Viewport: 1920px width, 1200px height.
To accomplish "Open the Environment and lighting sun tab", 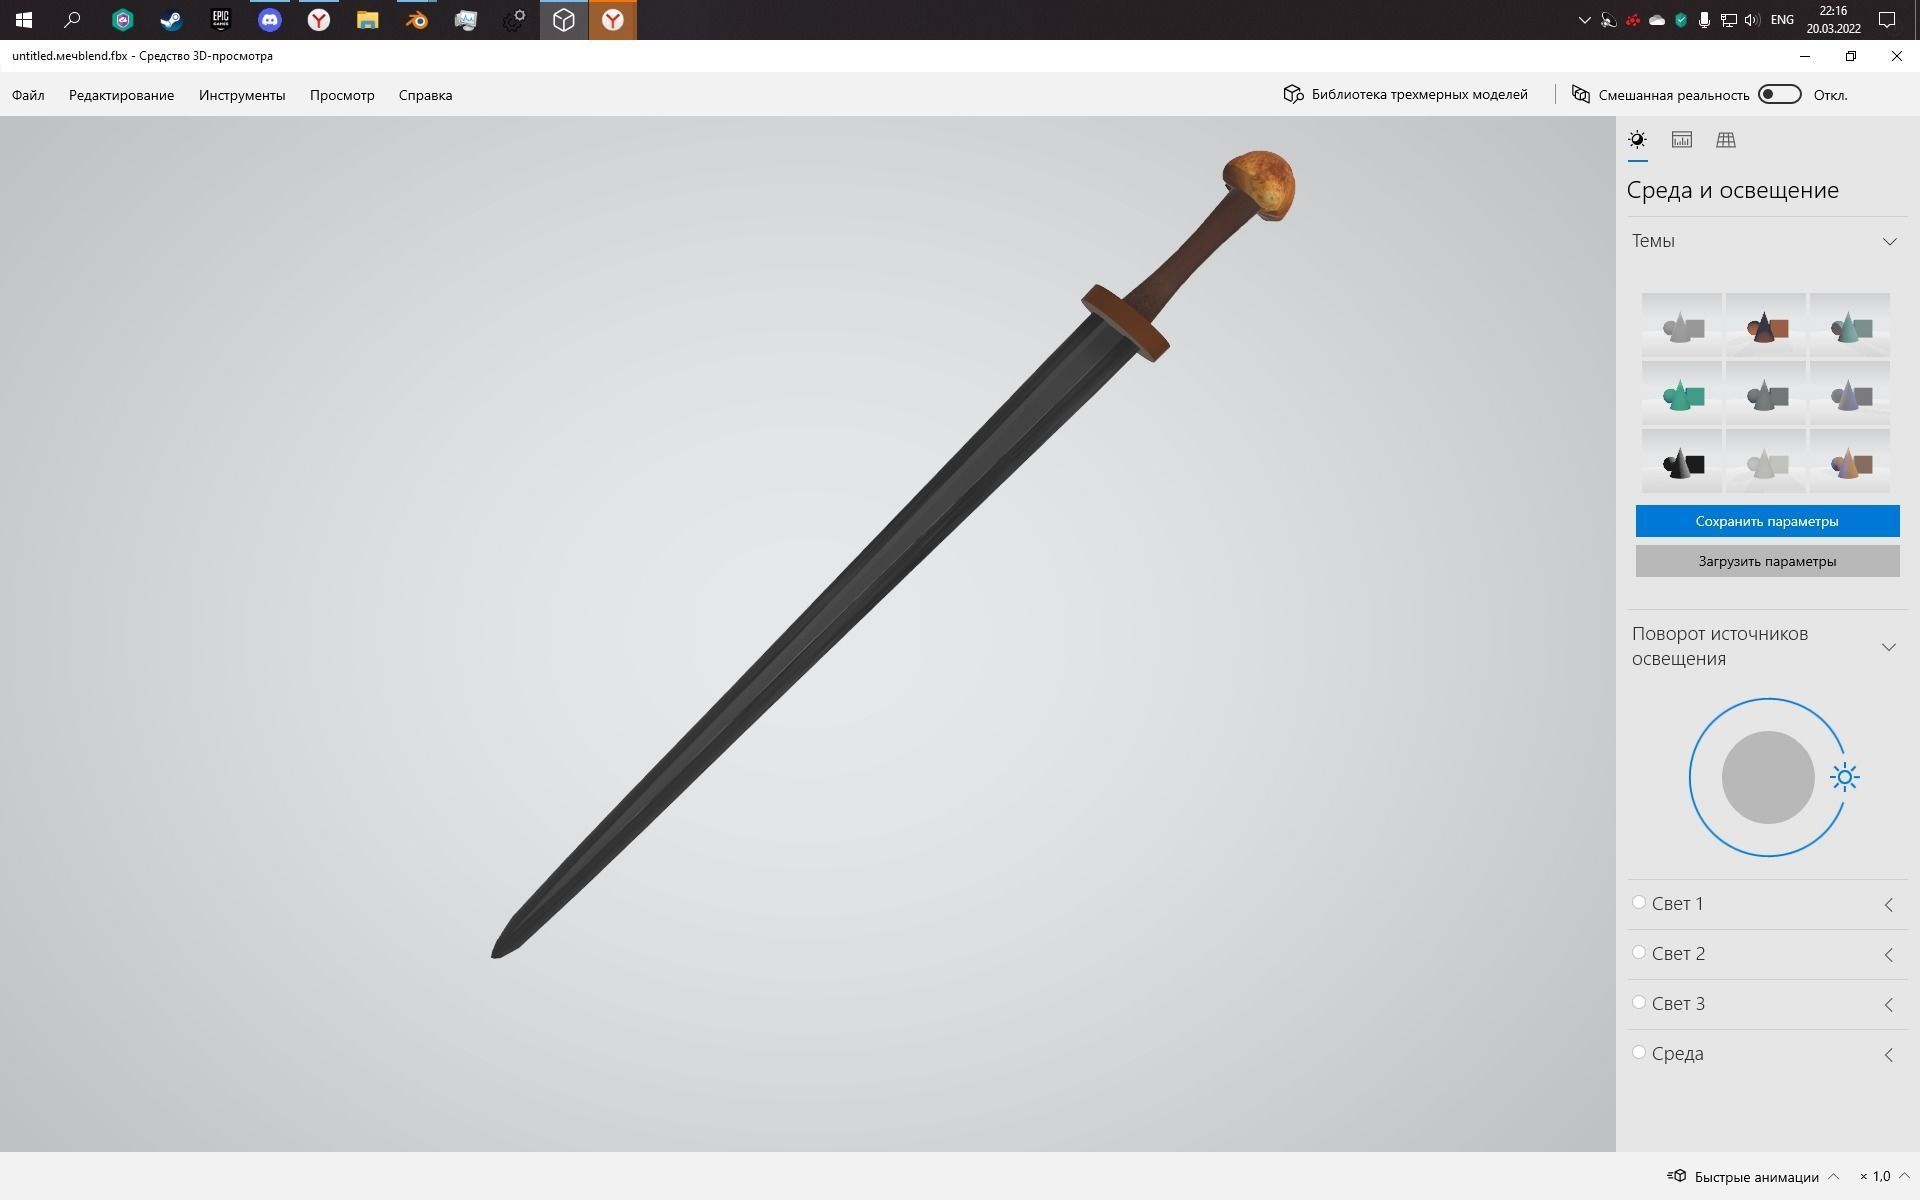I will [x=1637, y=140].
